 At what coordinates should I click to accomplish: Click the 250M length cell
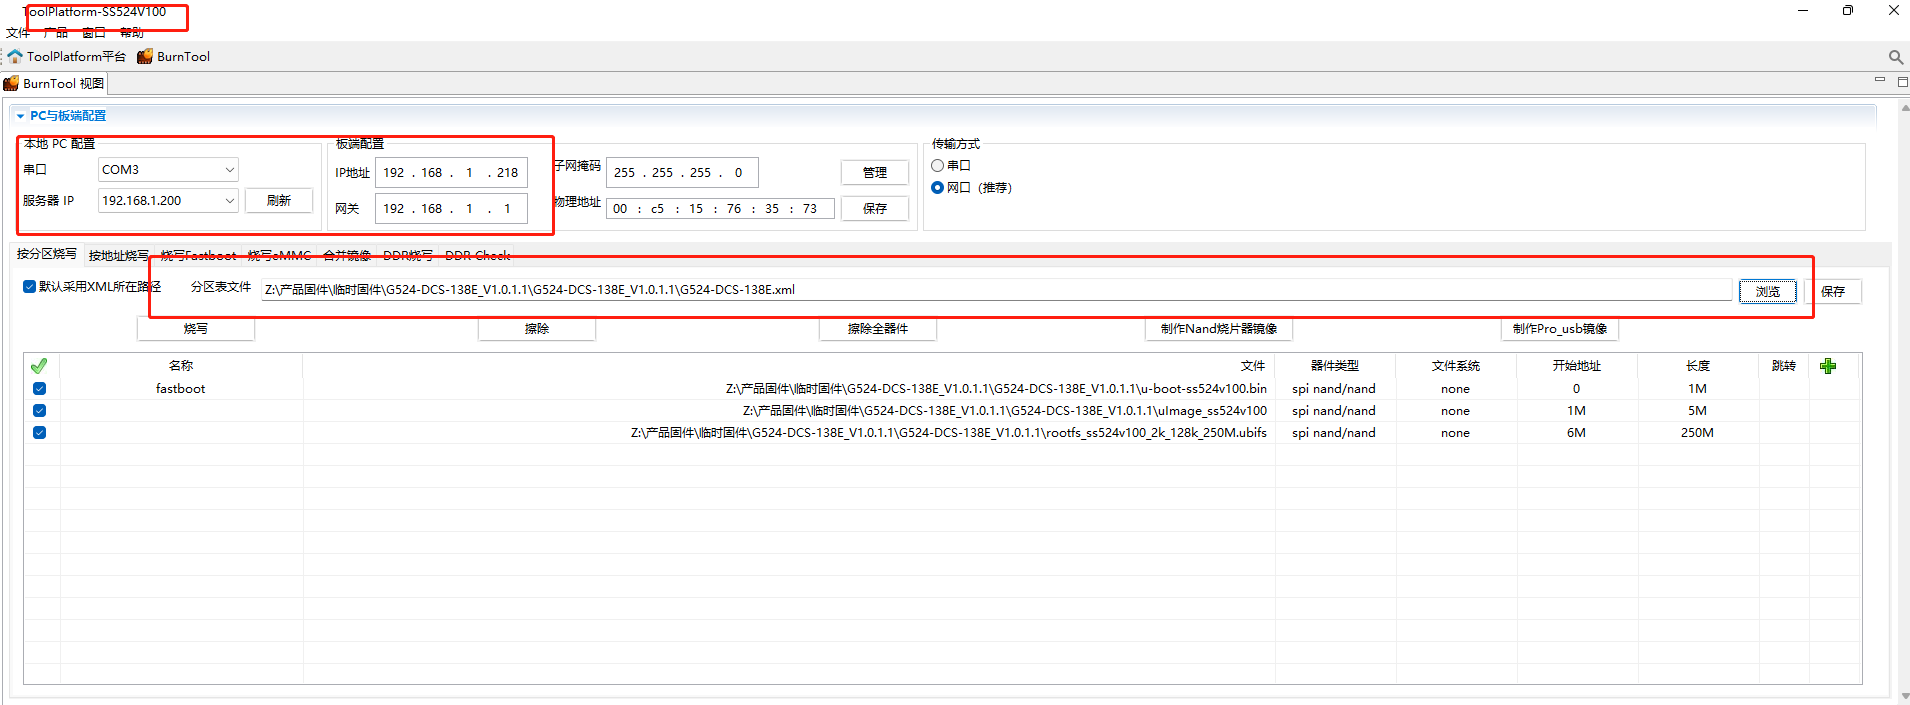click(1698, 433)
